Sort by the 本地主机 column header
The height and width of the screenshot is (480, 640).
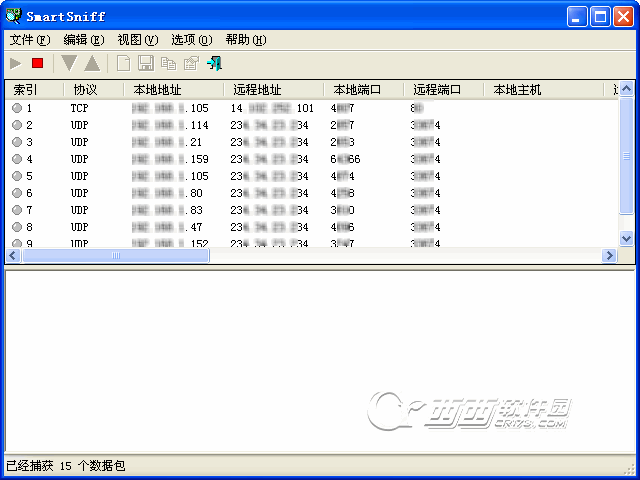pos(544,89)
